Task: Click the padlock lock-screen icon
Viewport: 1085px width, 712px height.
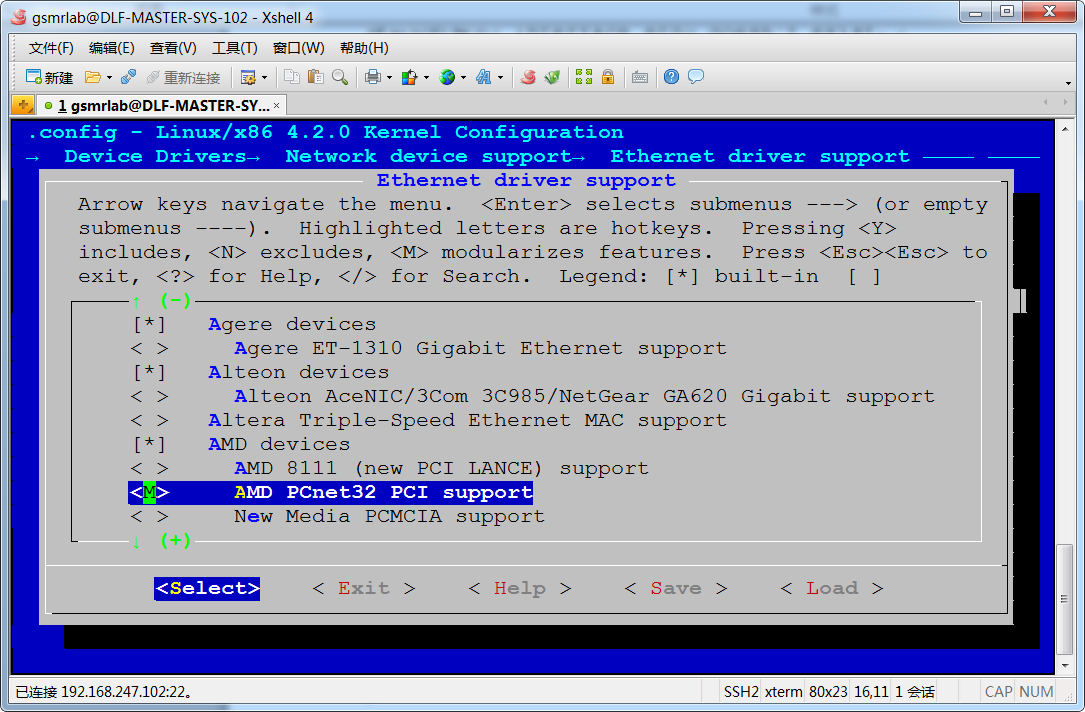Action: click(x=608, y=77)
